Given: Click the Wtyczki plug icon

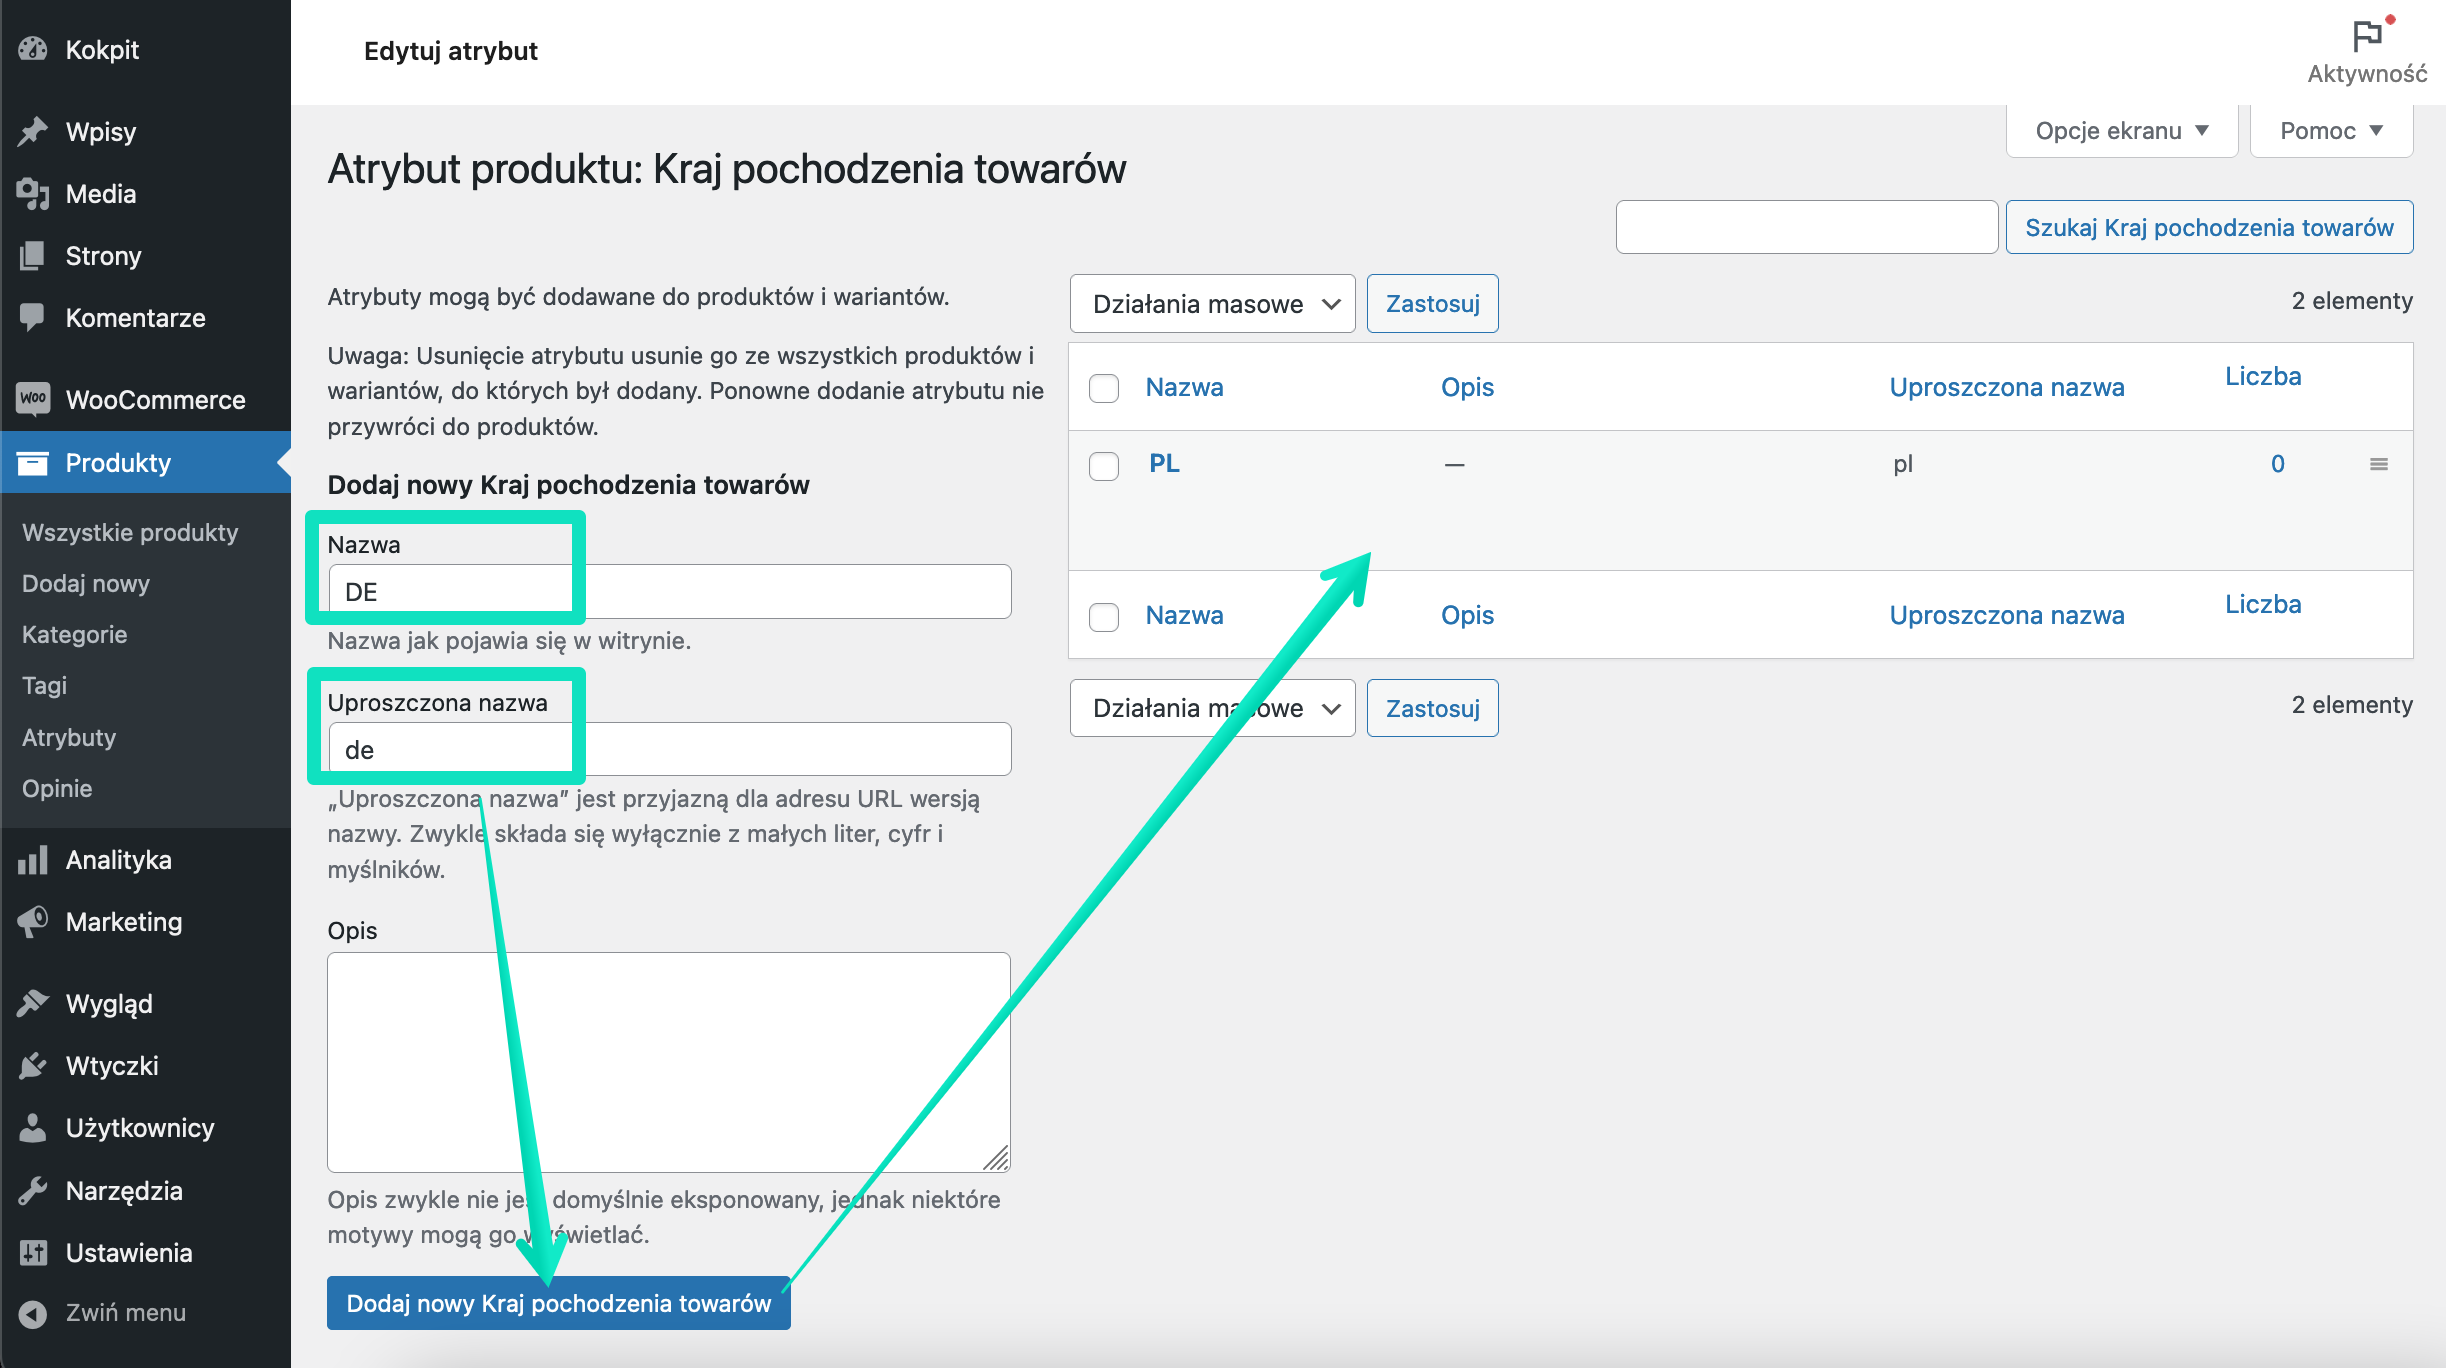Looking at the screenshot, I should 33,1065.
